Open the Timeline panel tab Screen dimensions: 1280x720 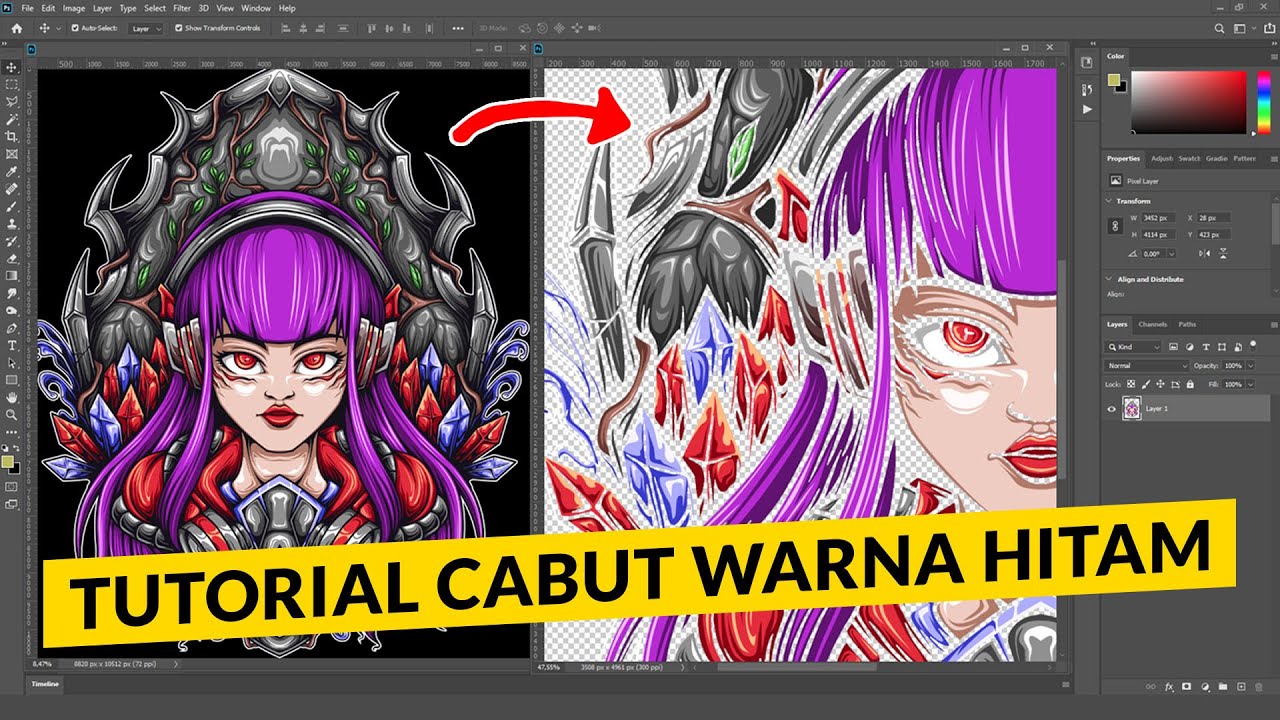click(45, 684)
